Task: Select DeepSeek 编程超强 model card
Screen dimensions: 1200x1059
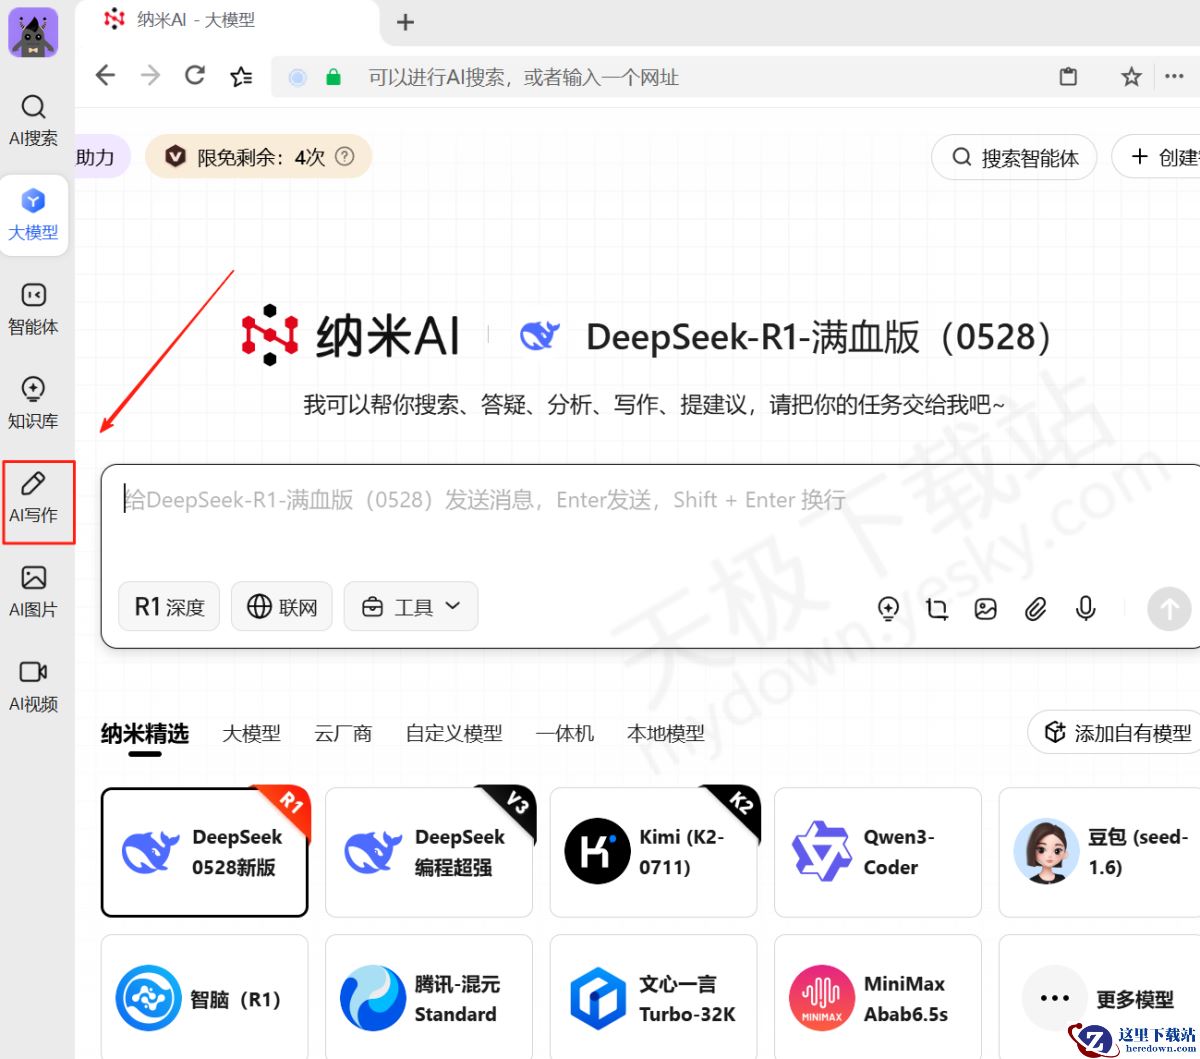Action: pyautogui.click(x=429, y=852)
